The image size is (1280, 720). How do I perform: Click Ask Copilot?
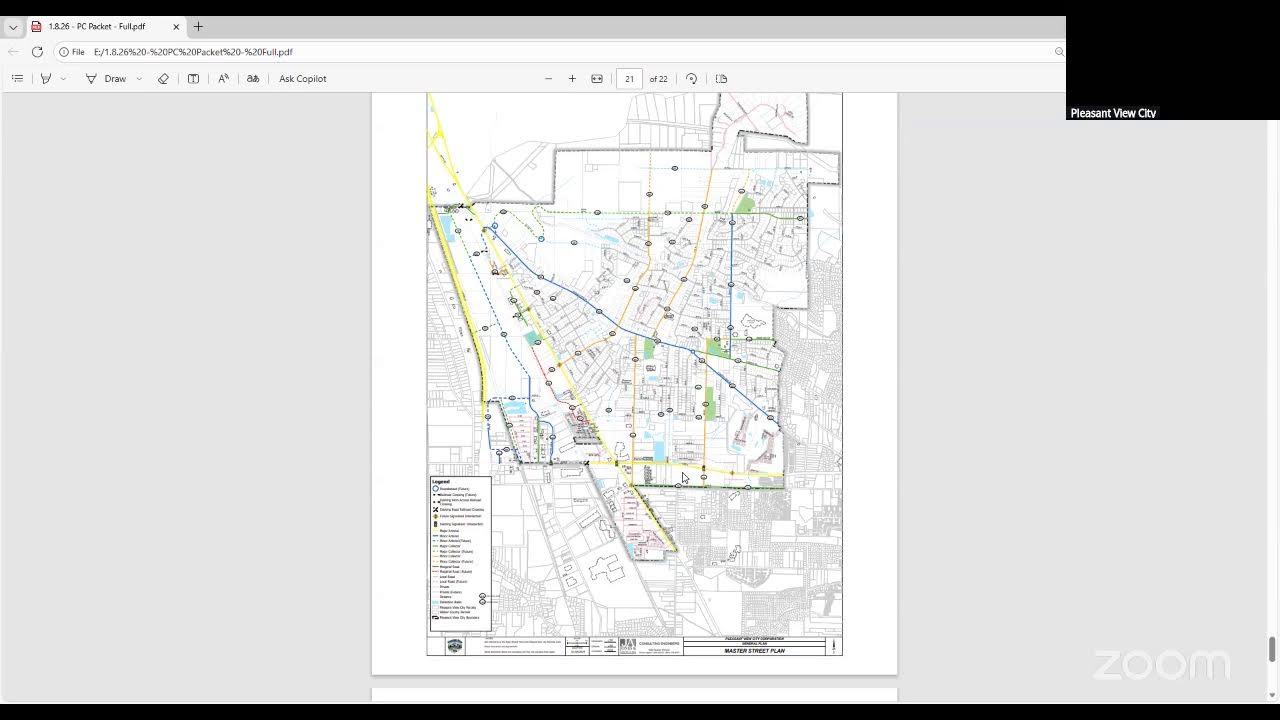pos(302,79)
